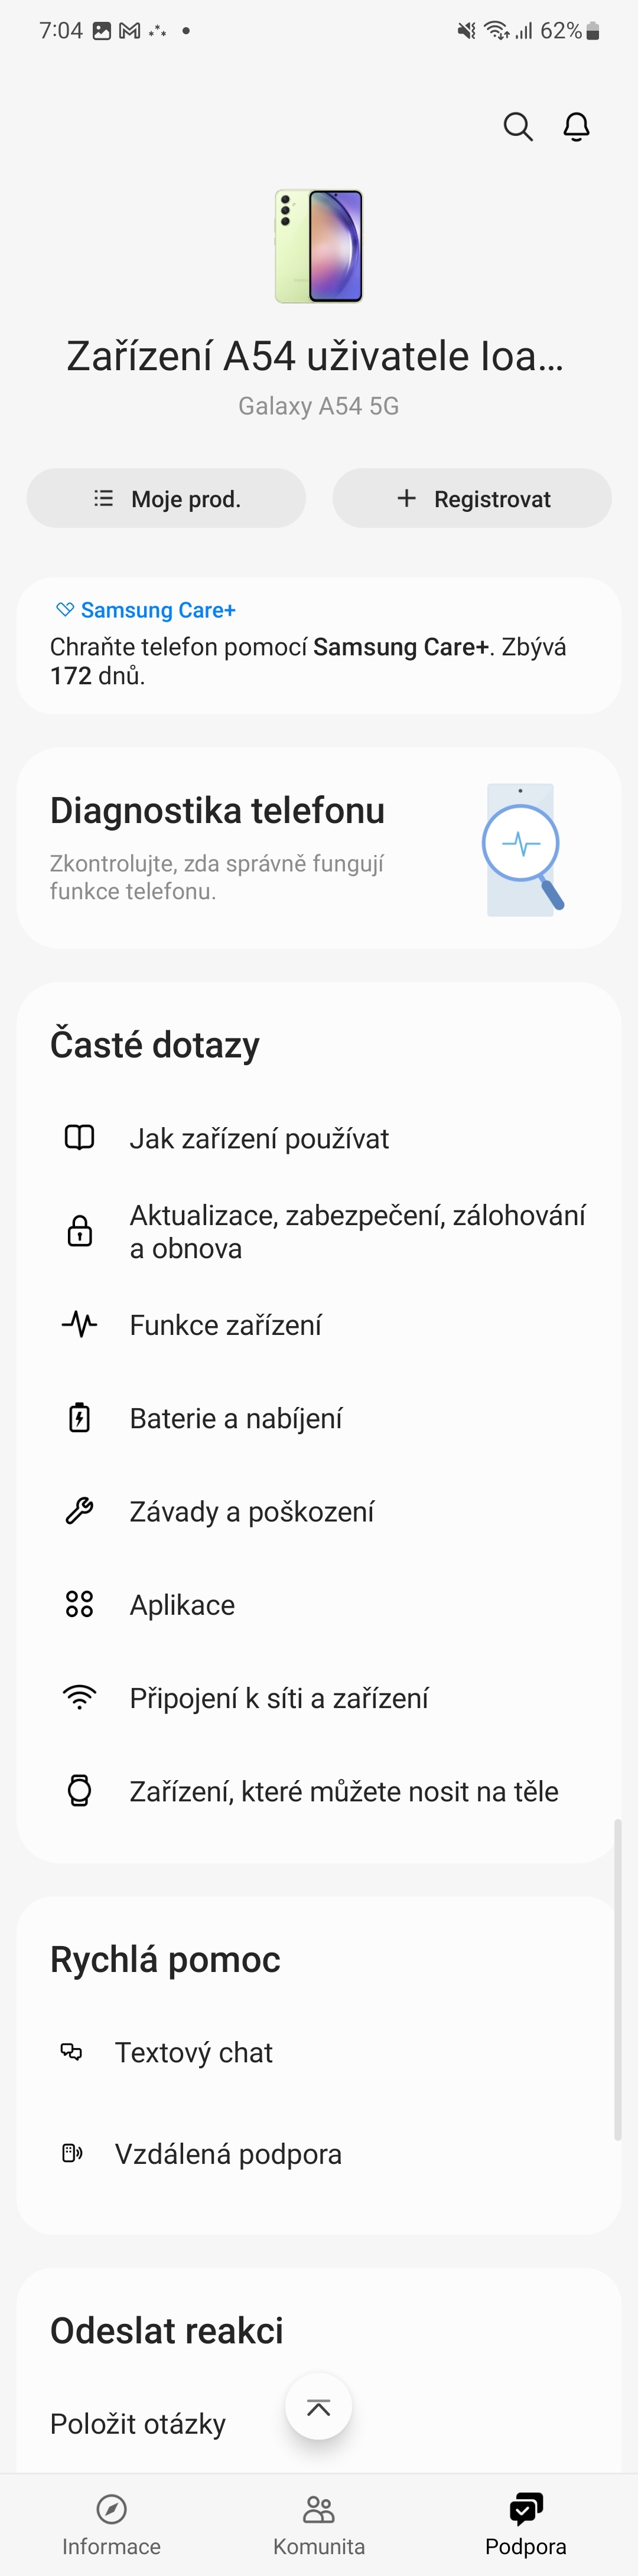
Task: Tap the scroll-to-top arrow button
Action: [318, 2406]
